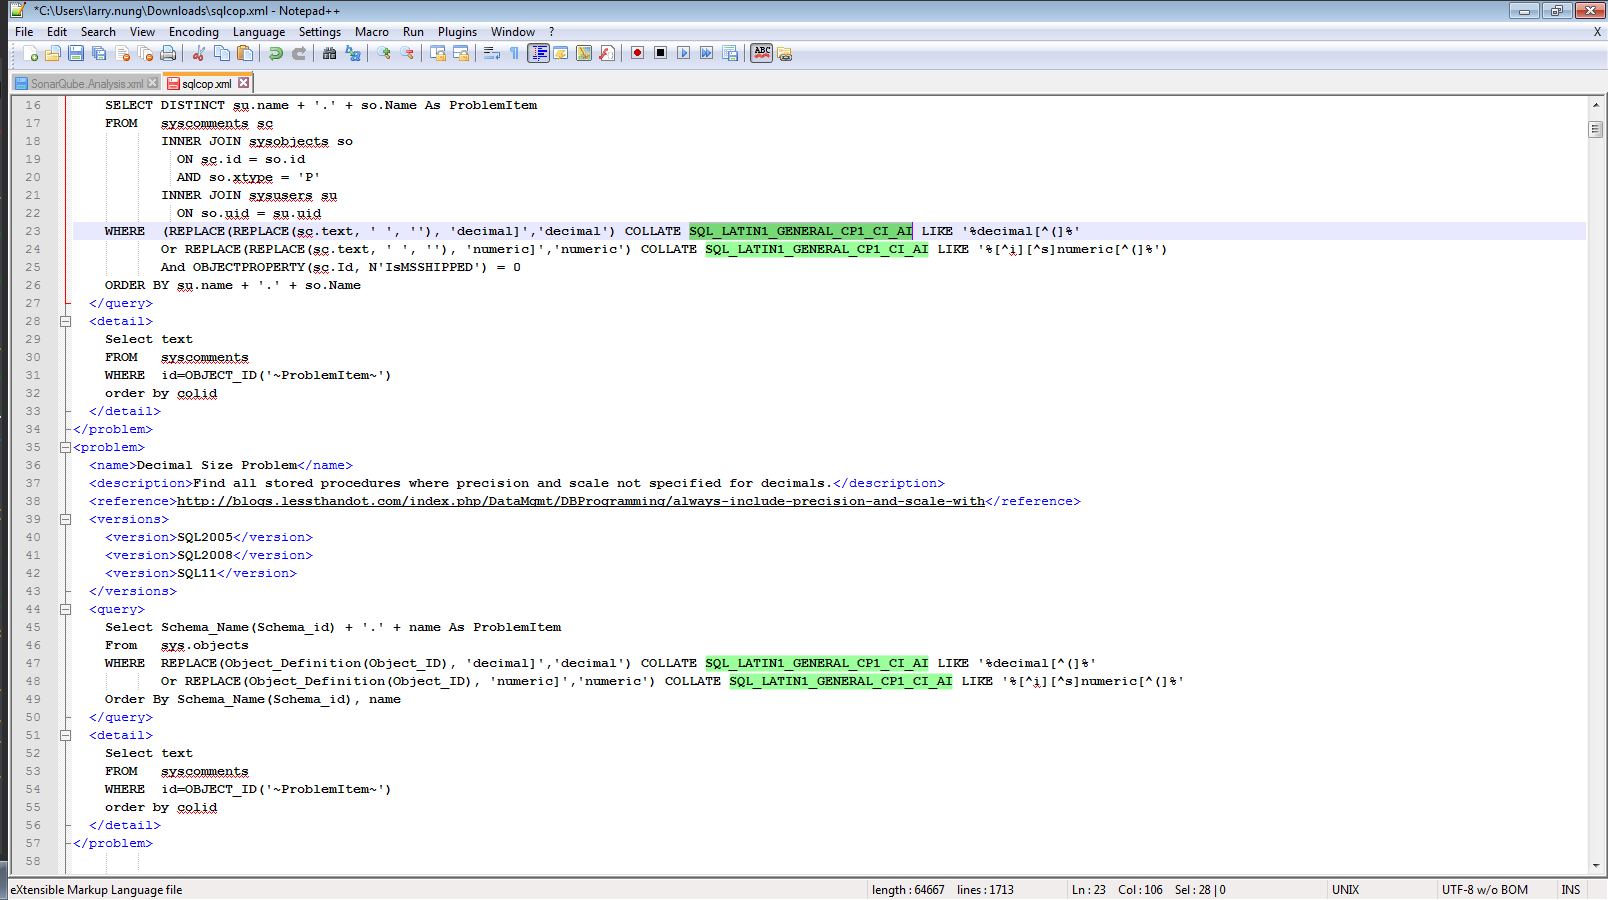Toggle synchronized horizontal scrolling icon
The width and height of the screenshot is (1608, 900).
pos(461,53)
